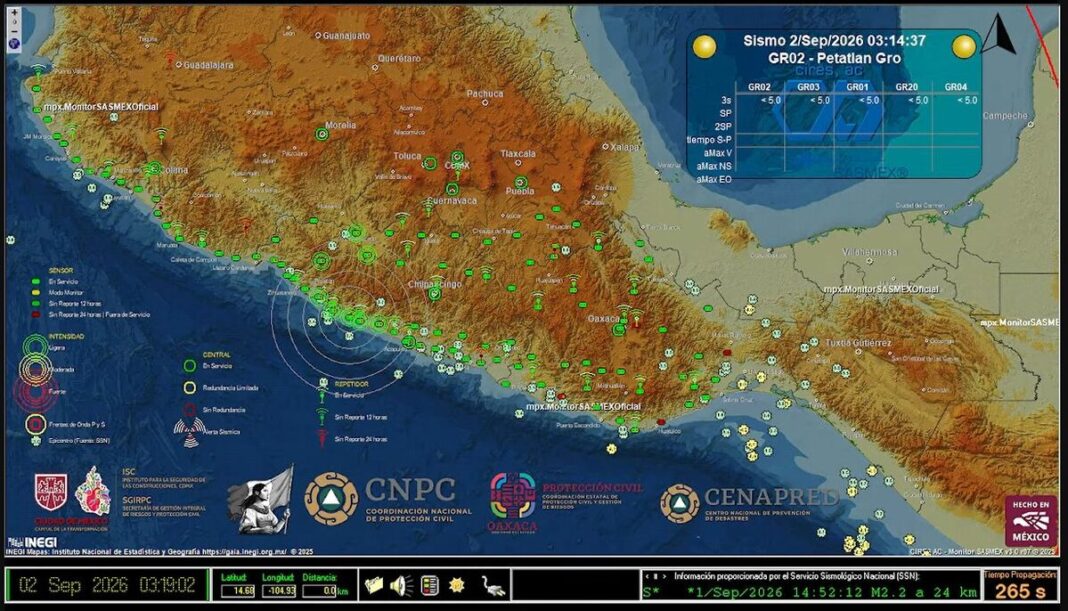Click the Puebla central station circle marker

[521, 182]
